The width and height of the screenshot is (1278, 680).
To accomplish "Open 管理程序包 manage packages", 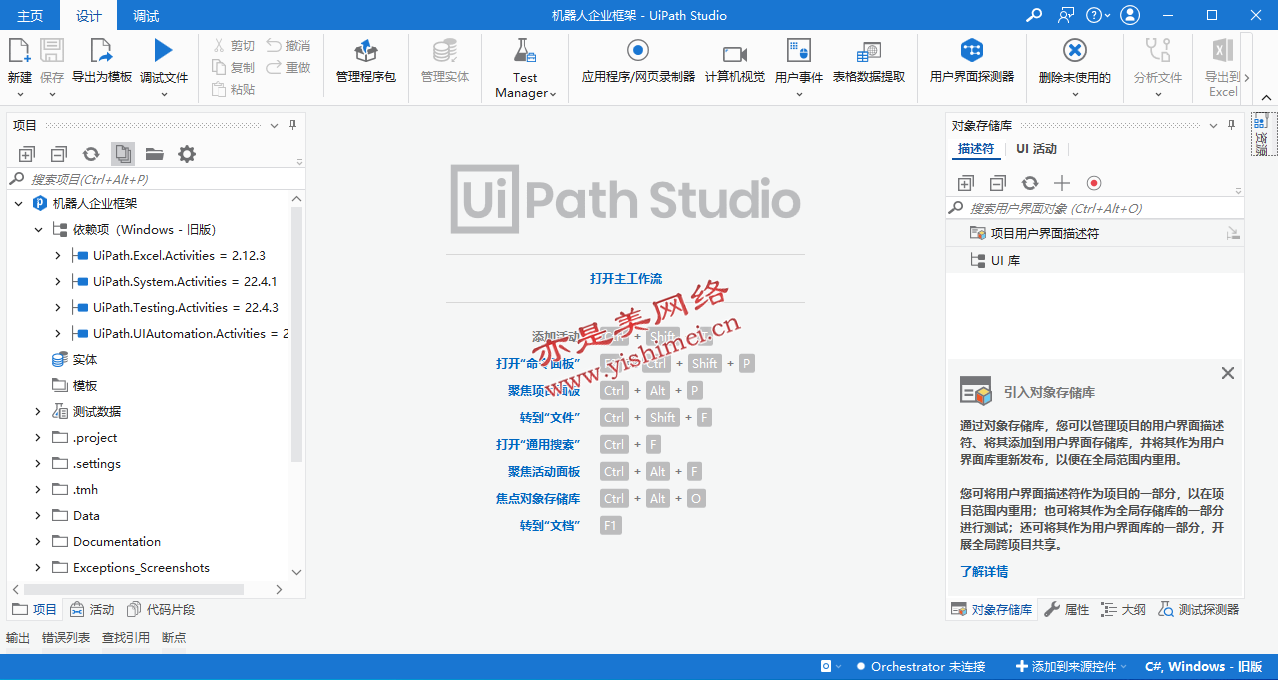I will tap(365, 51).
